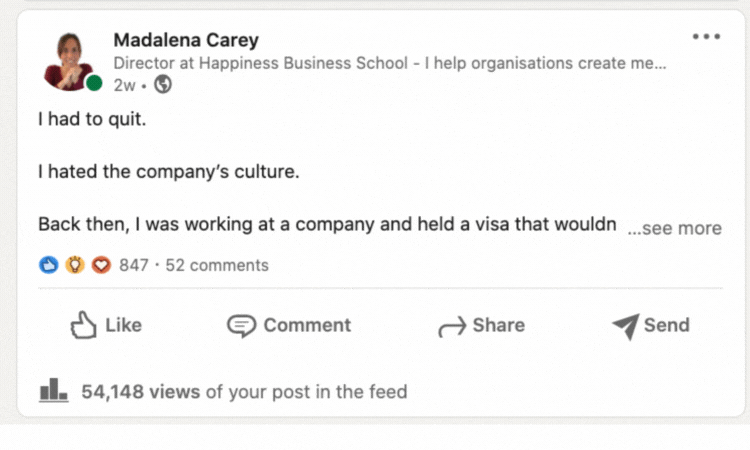Open the 52 comments link

217,265
